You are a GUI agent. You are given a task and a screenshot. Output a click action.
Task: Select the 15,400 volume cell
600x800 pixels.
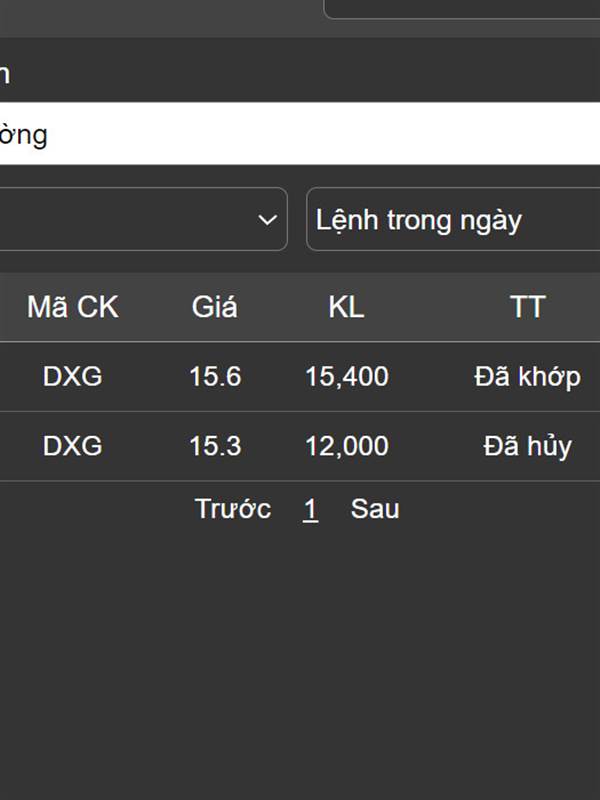pyautogui.click(x=347, y=377)
